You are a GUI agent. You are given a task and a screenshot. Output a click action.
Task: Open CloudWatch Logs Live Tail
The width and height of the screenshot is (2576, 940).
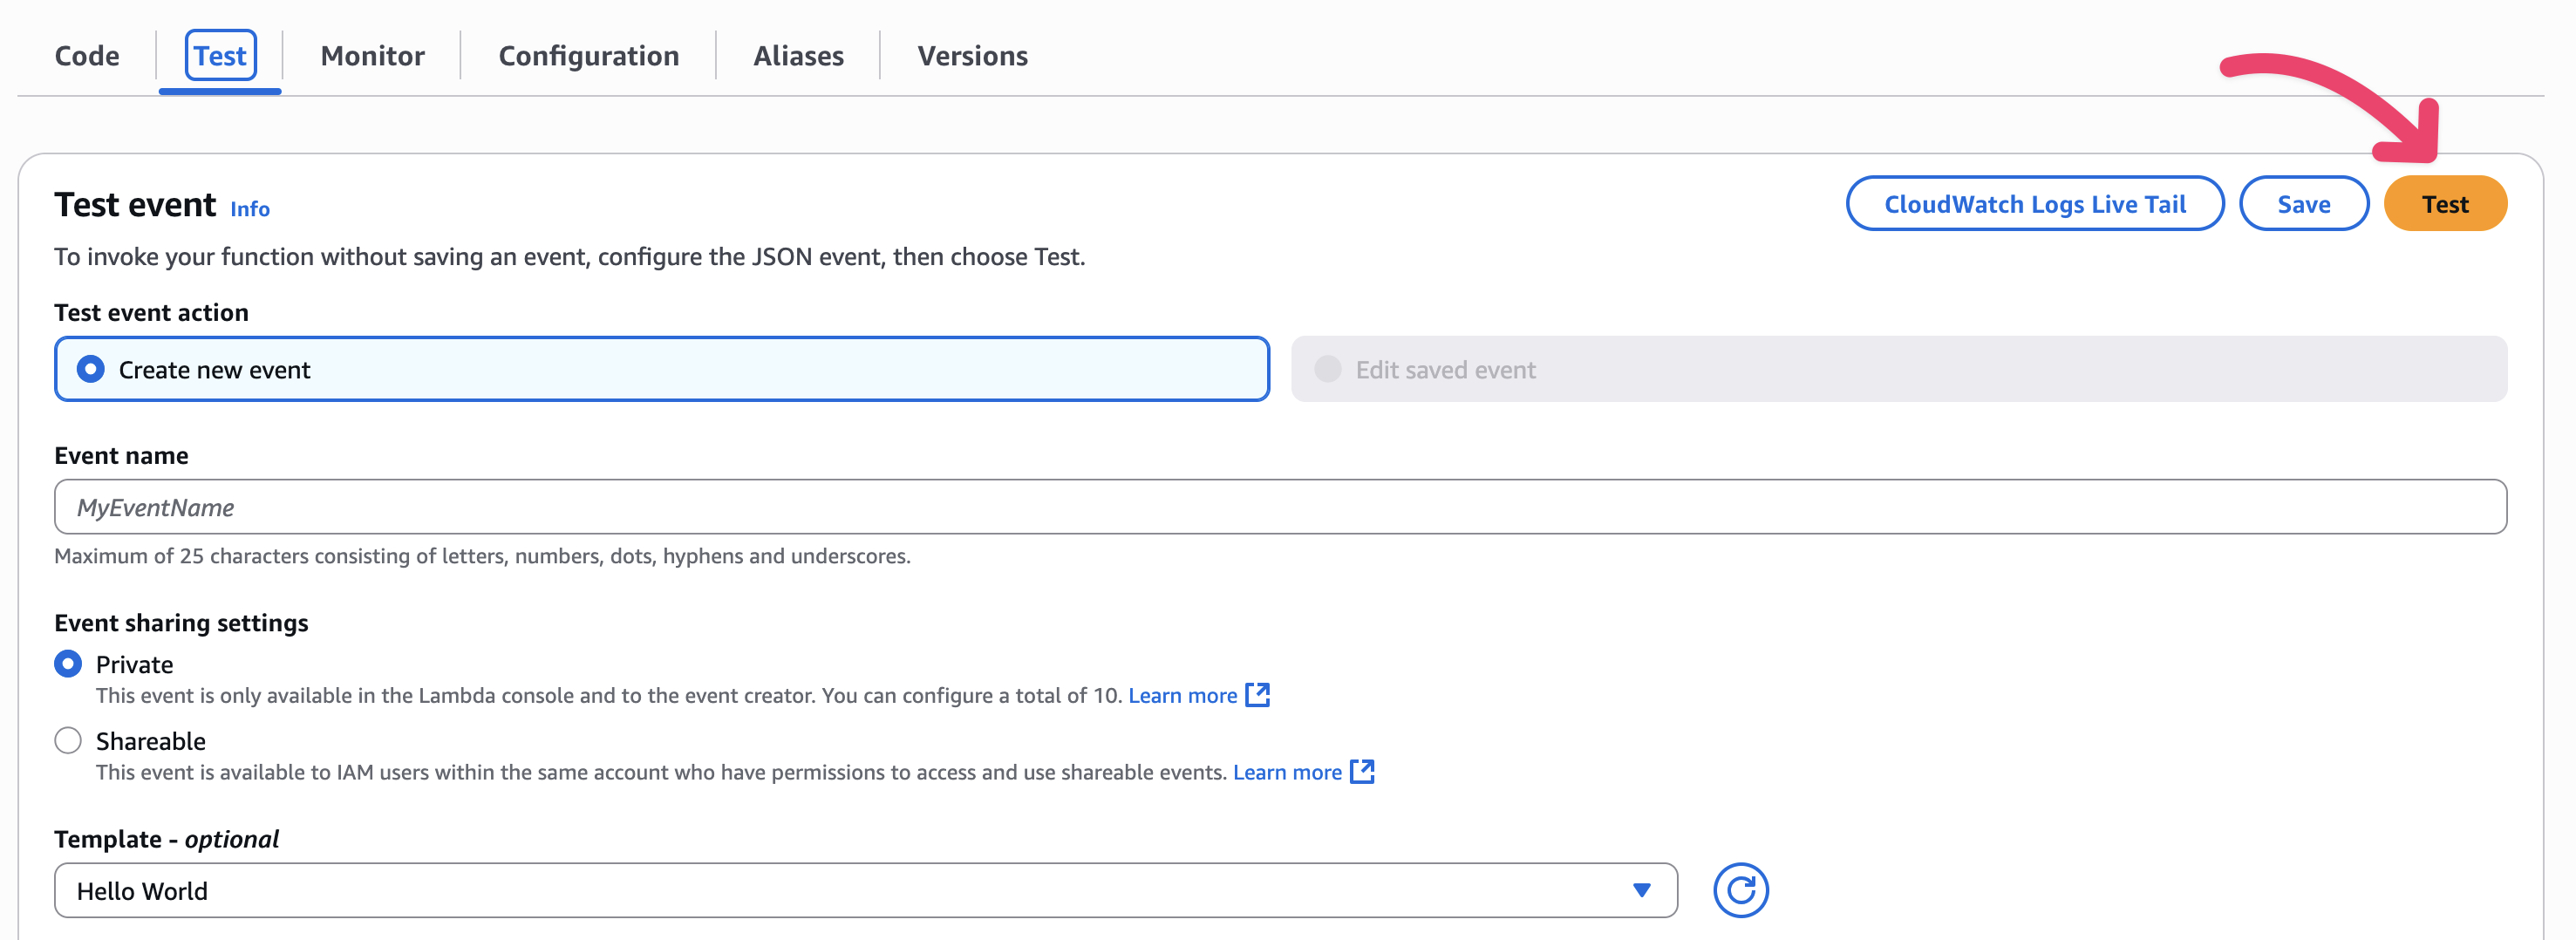pos(2035,204)
